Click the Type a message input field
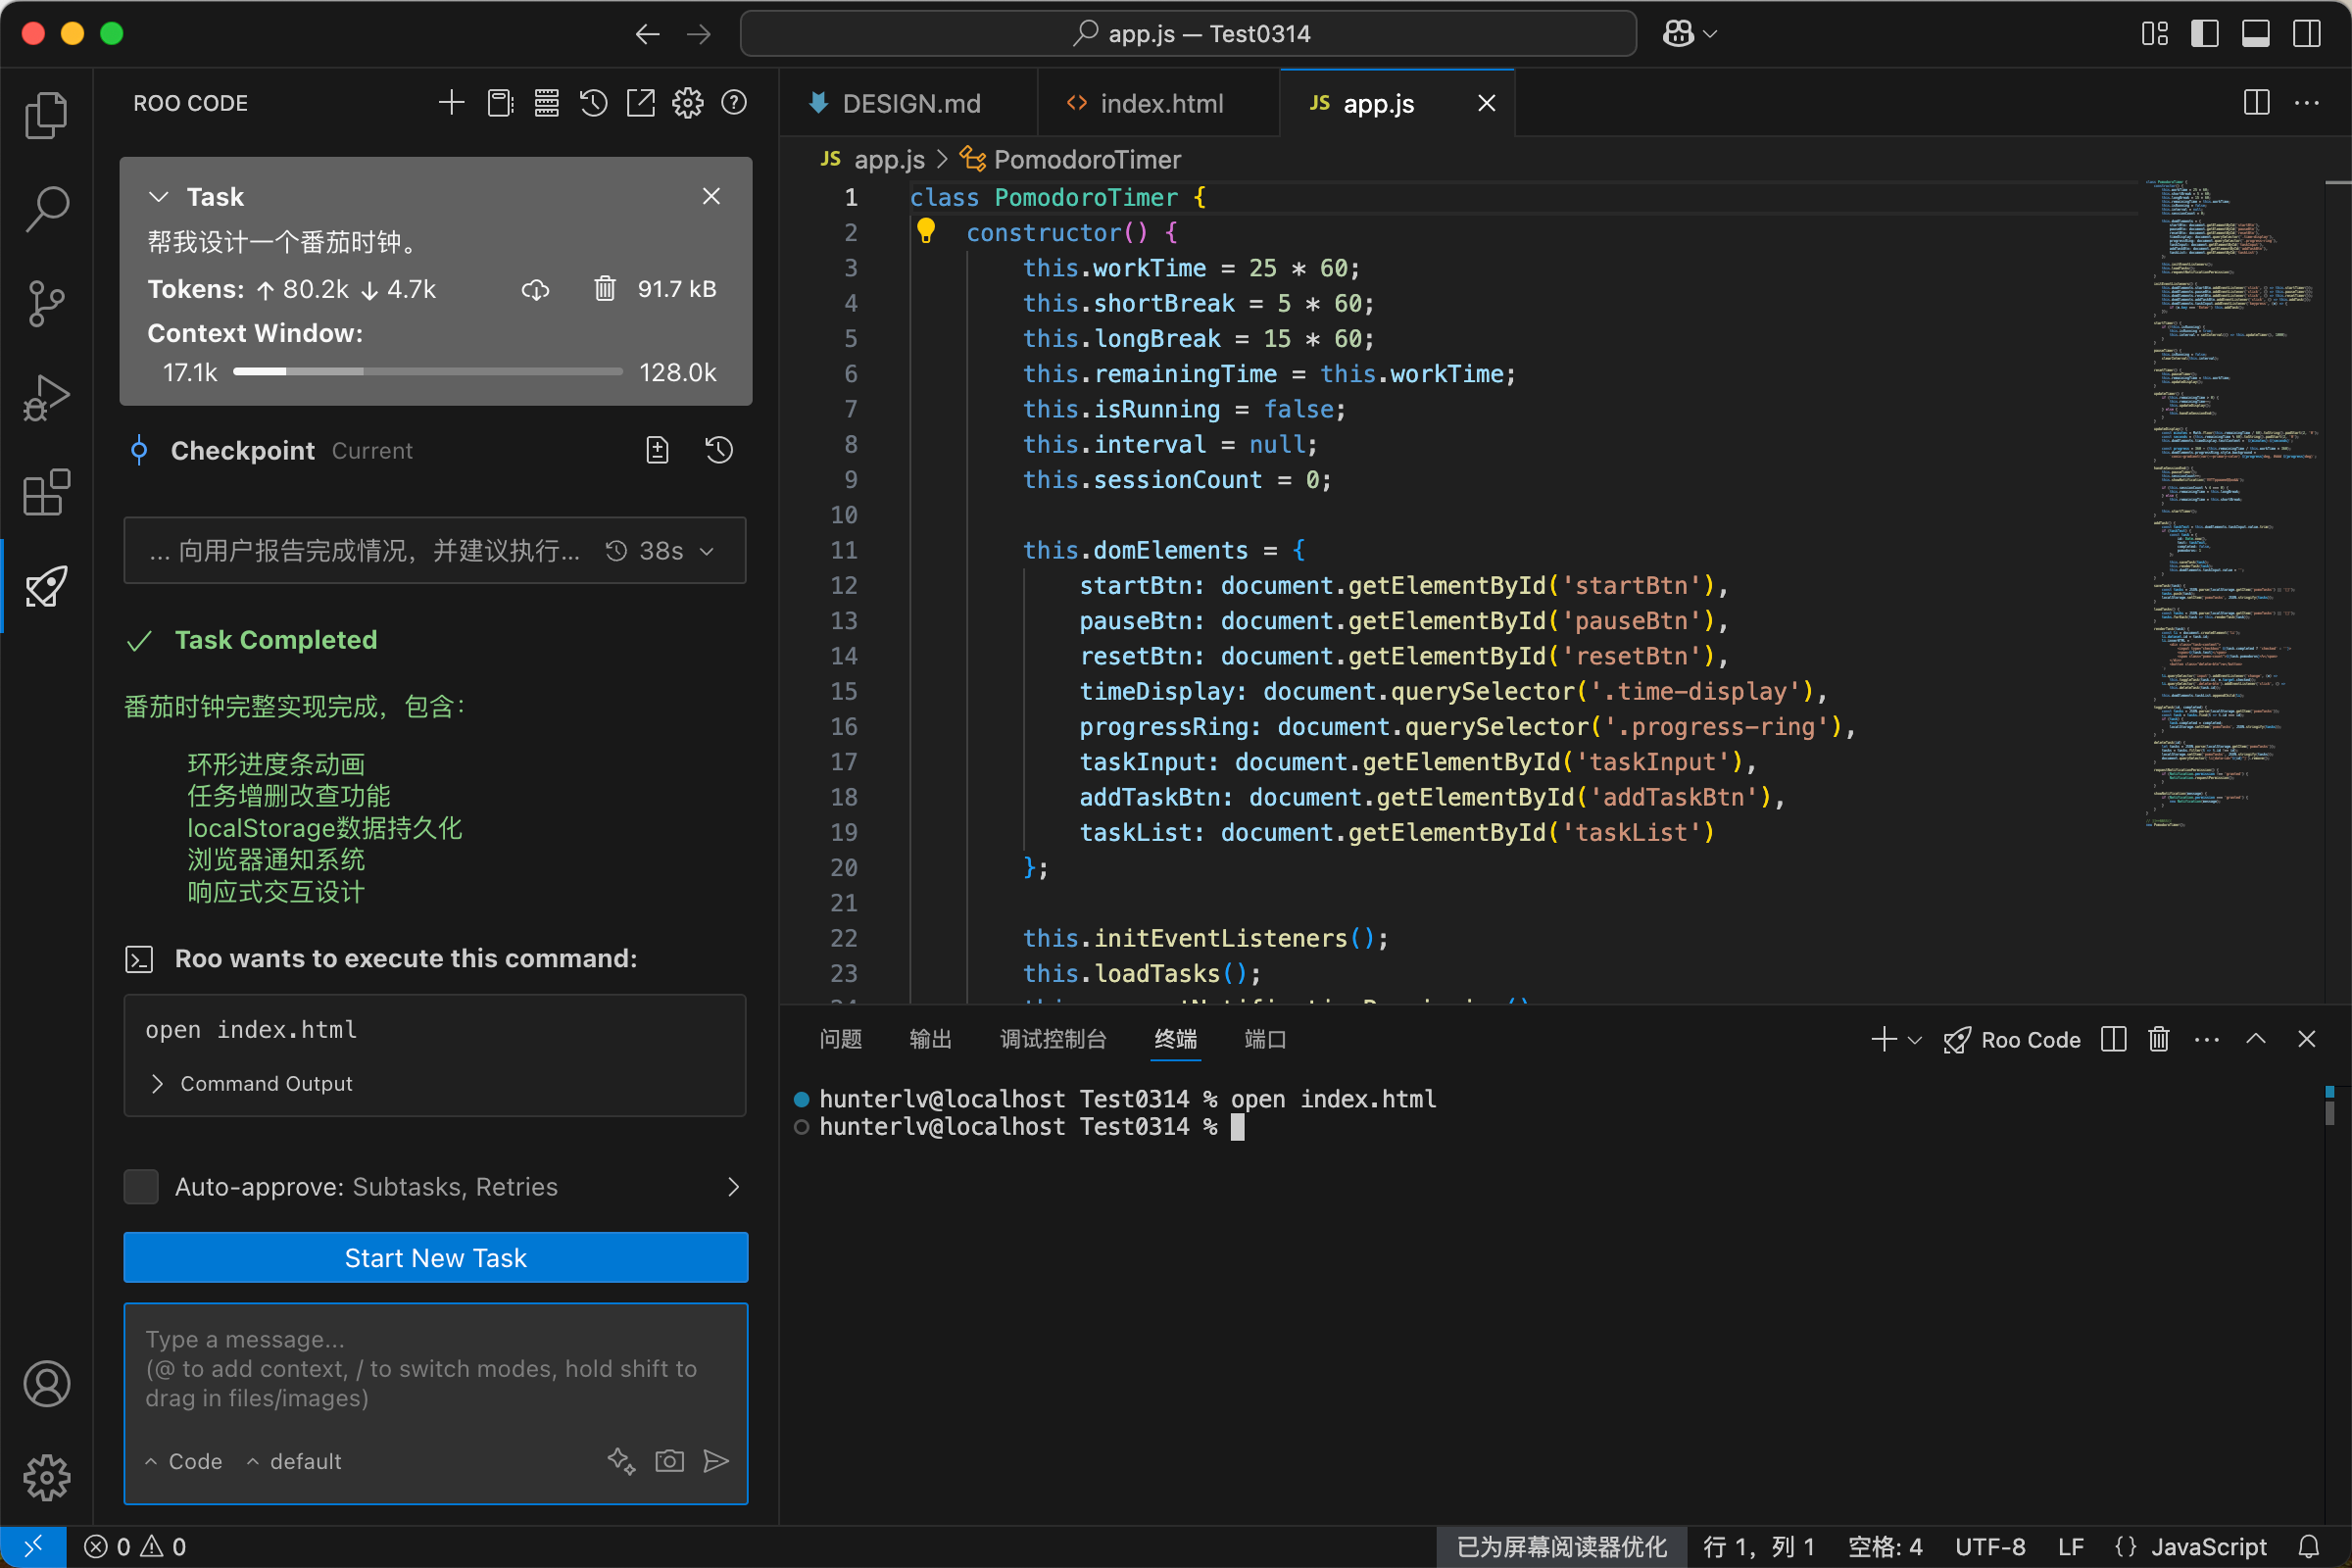 coord(435,1368)
